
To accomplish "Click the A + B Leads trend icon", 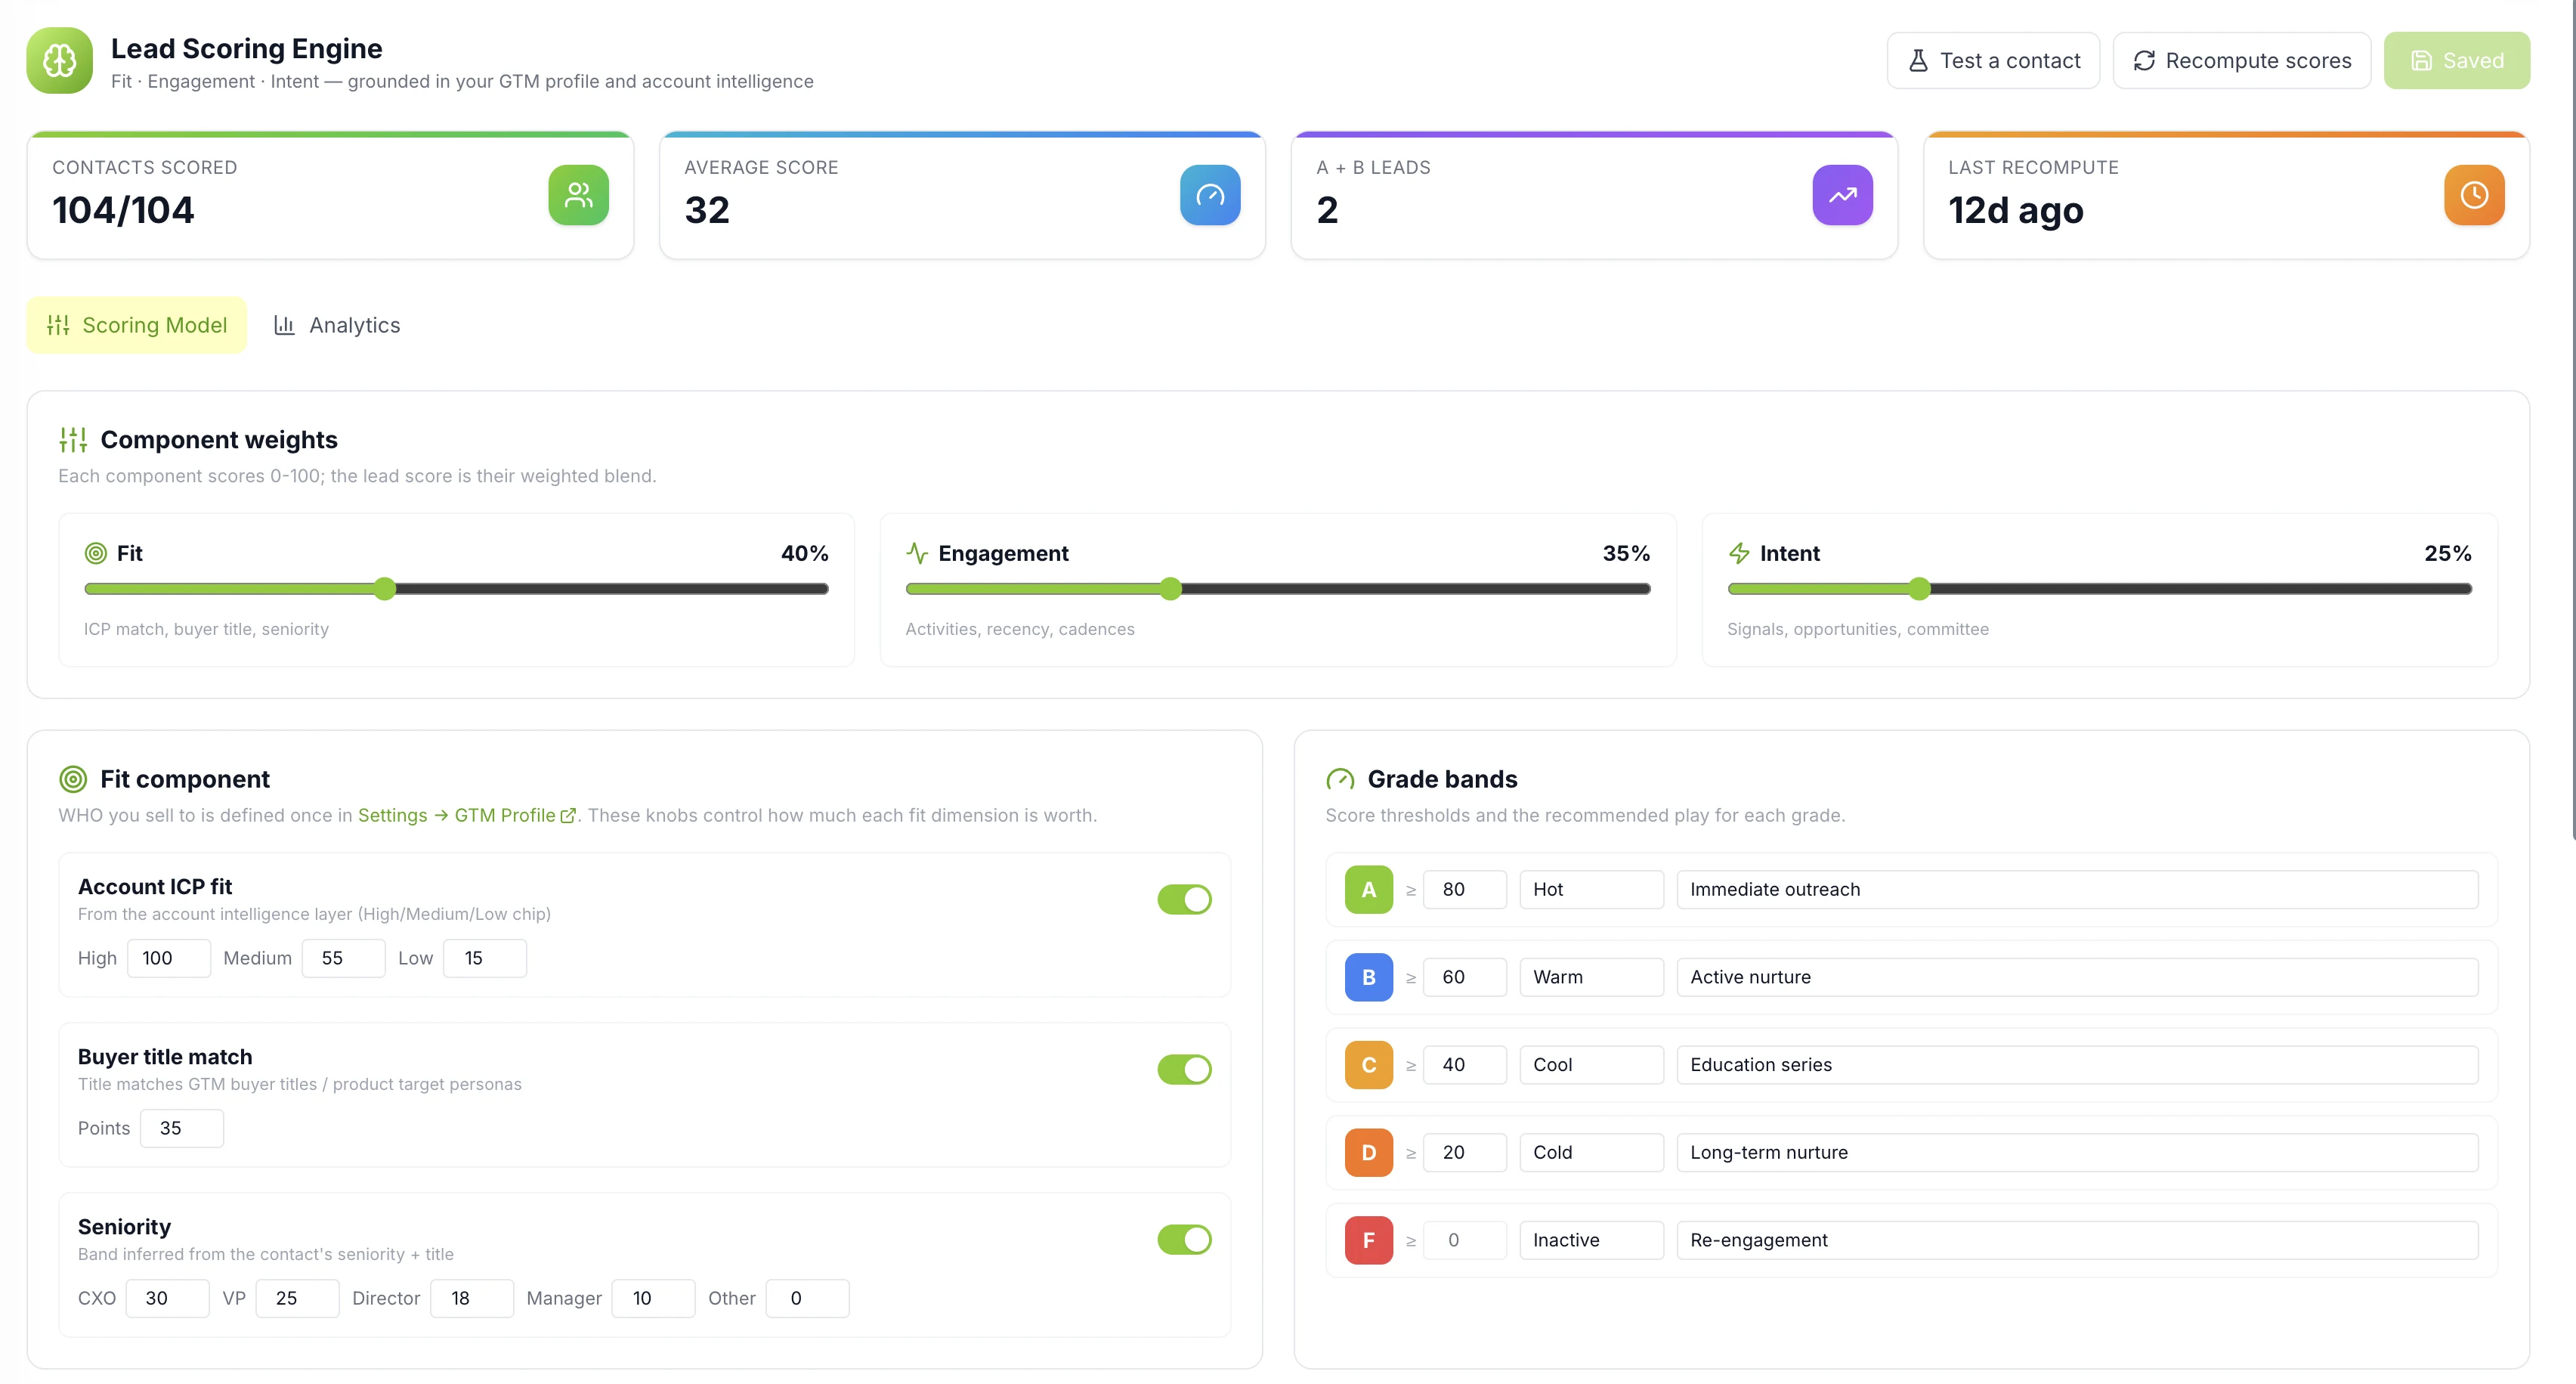I will pos(1842,195).
